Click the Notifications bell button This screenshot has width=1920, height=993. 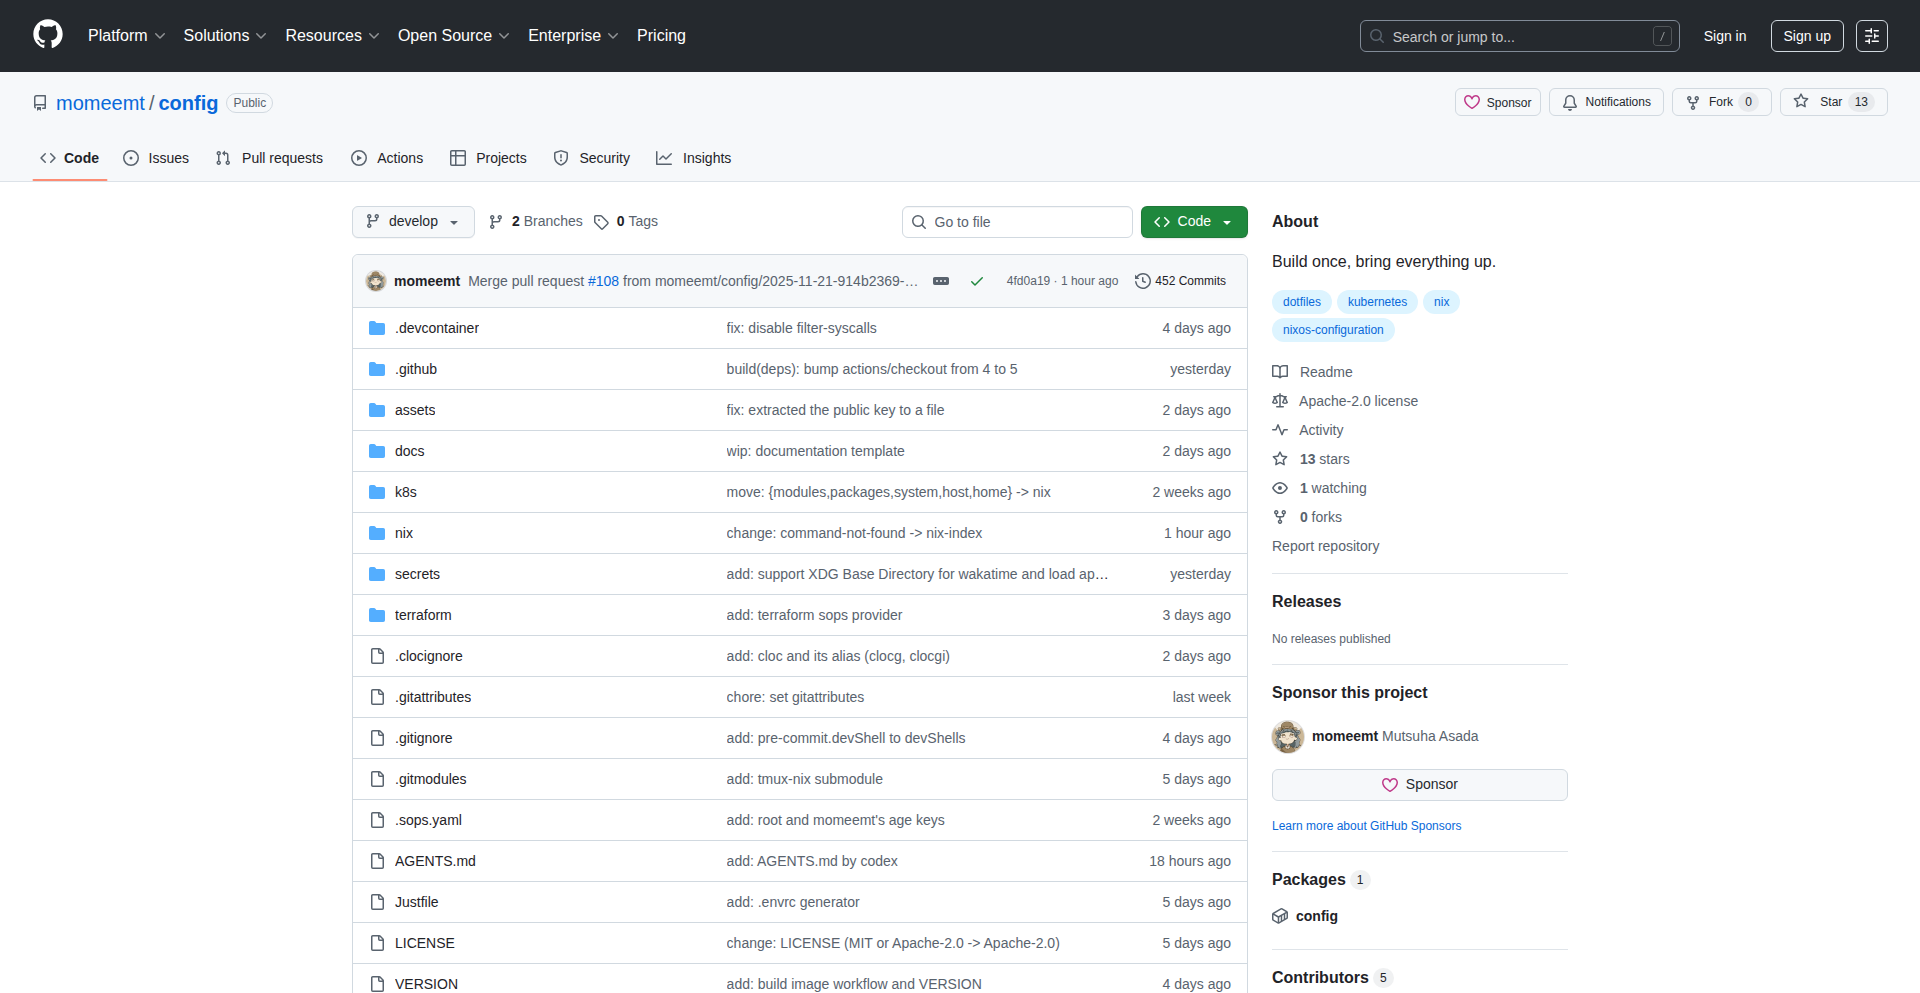click(1606, 102)
